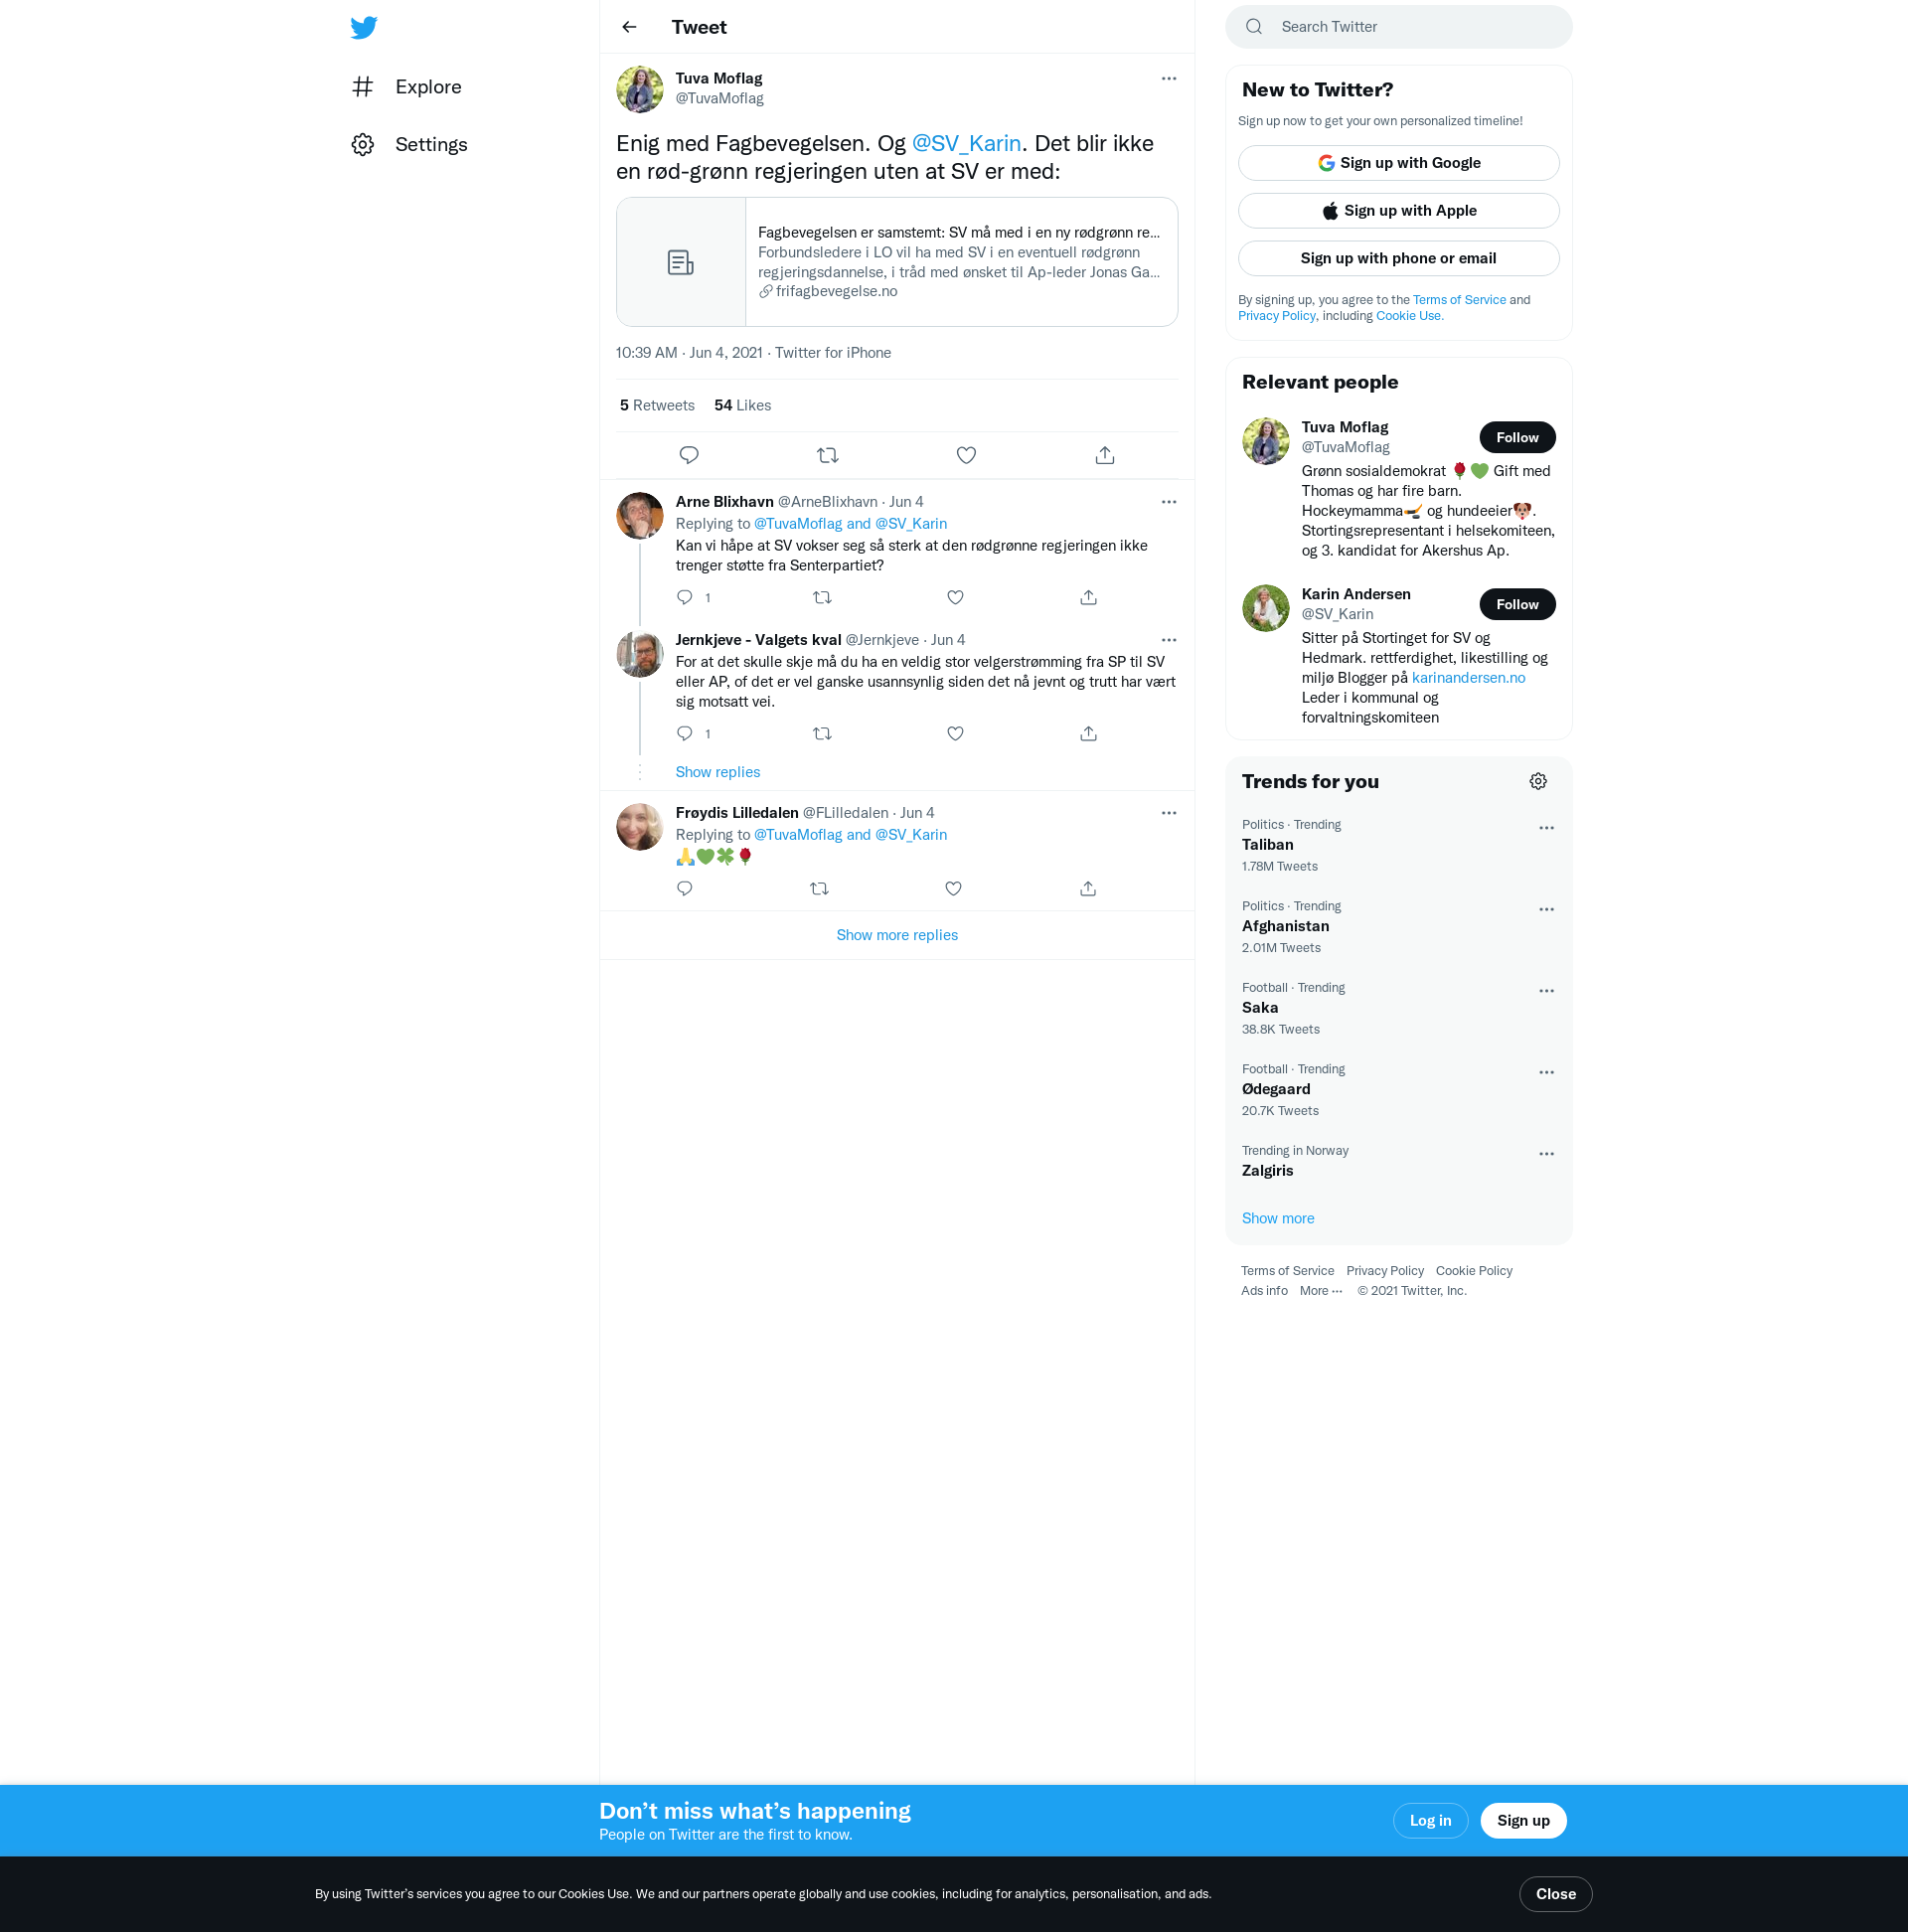Screen dimensions: 1908x1932
Task: Open more options on Tuva Moflag's tweet
Action: pos(1168,78)
